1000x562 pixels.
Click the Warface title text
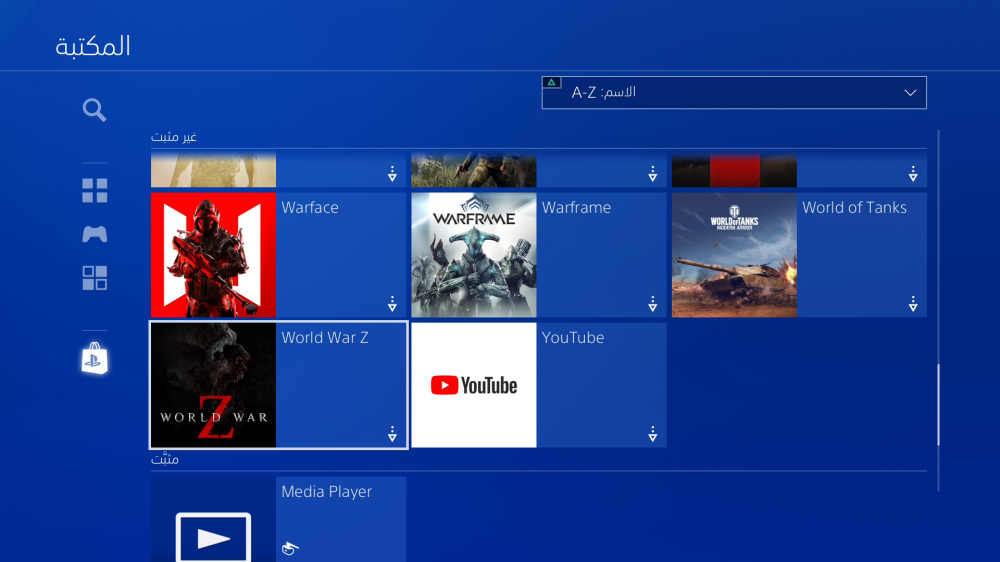(310, 208)
